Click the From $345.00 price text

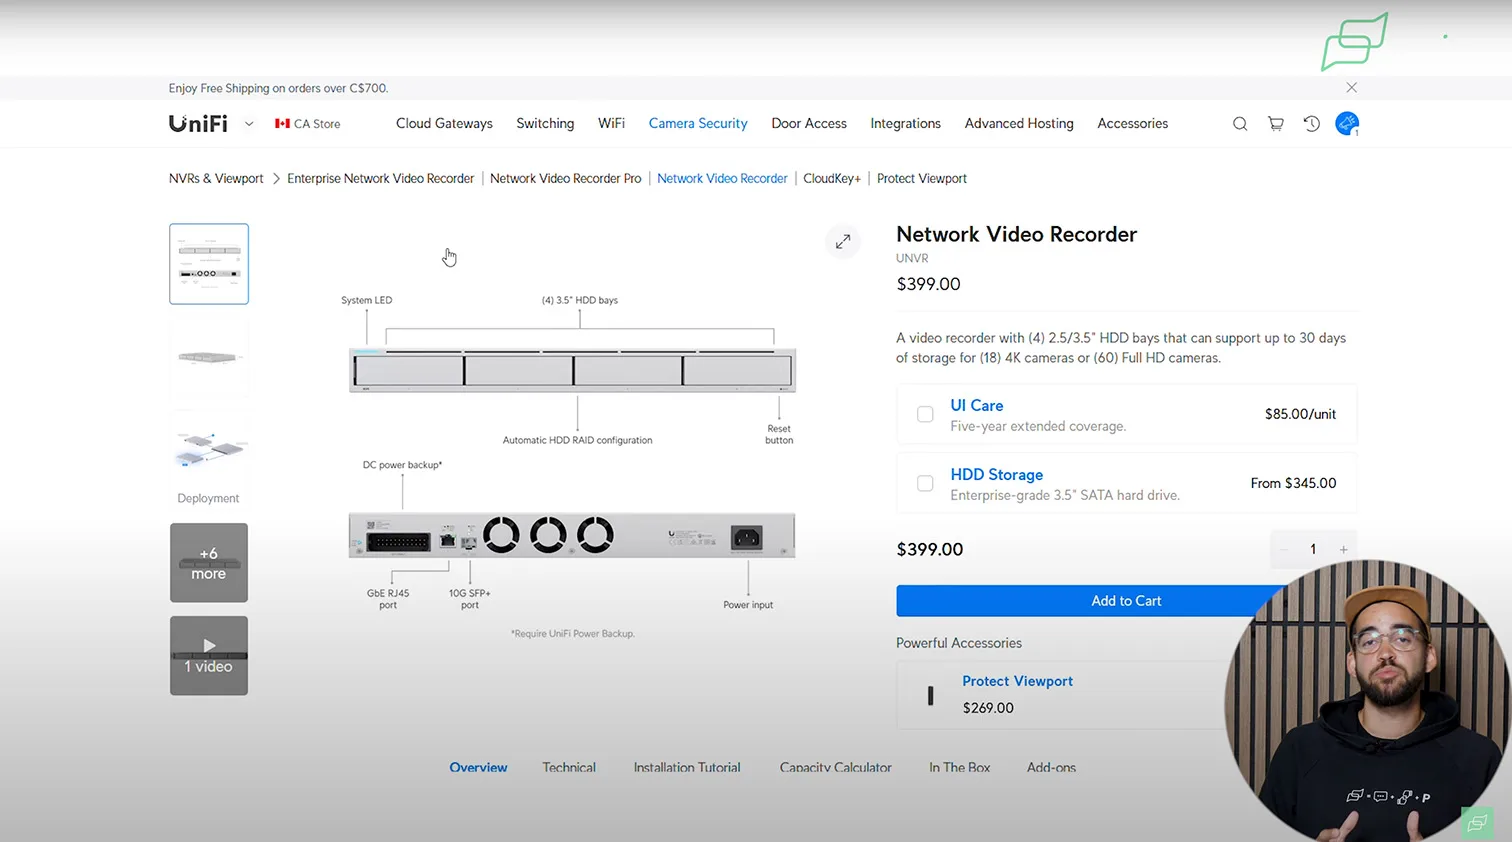(x=1293, y=483)
